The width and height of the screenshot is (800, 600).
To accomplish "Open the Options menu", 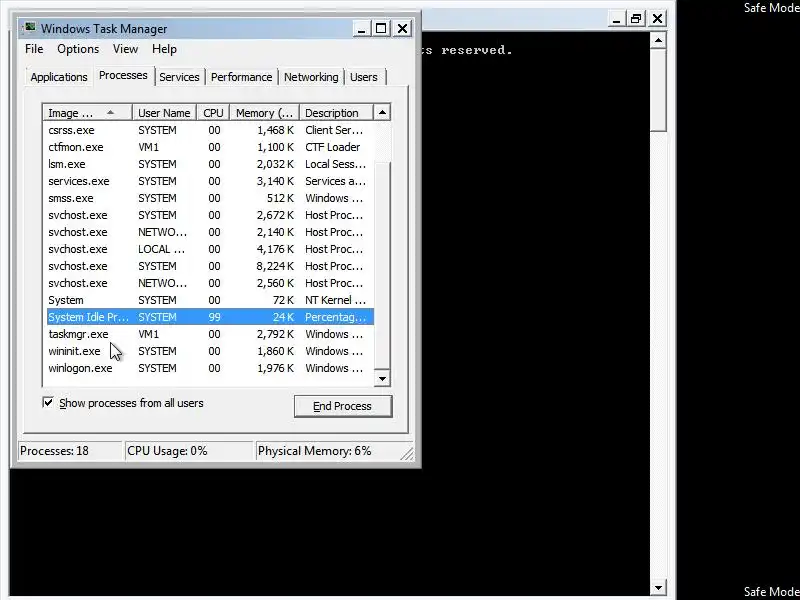I will tap(78, 49).
